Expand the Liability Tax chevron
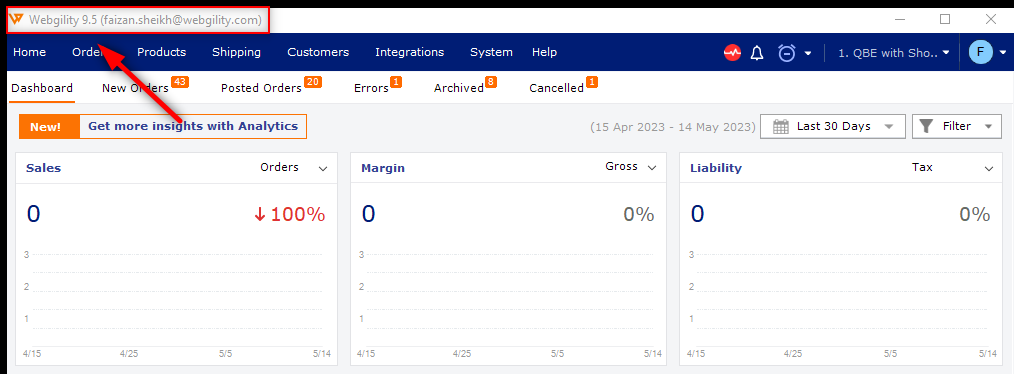1014x374 pixels. coord(989,168)
